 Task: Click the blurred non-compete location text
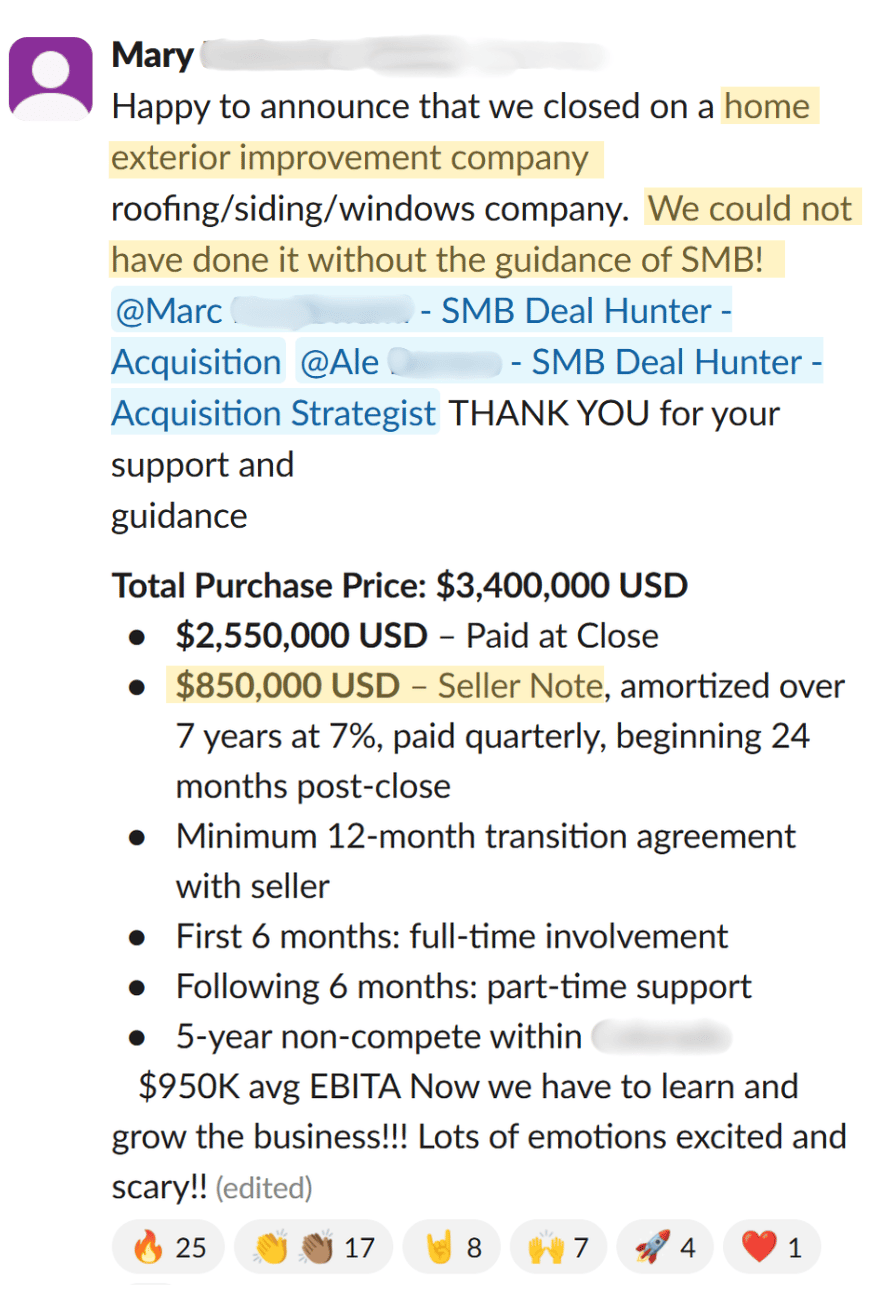(661, 1036)
